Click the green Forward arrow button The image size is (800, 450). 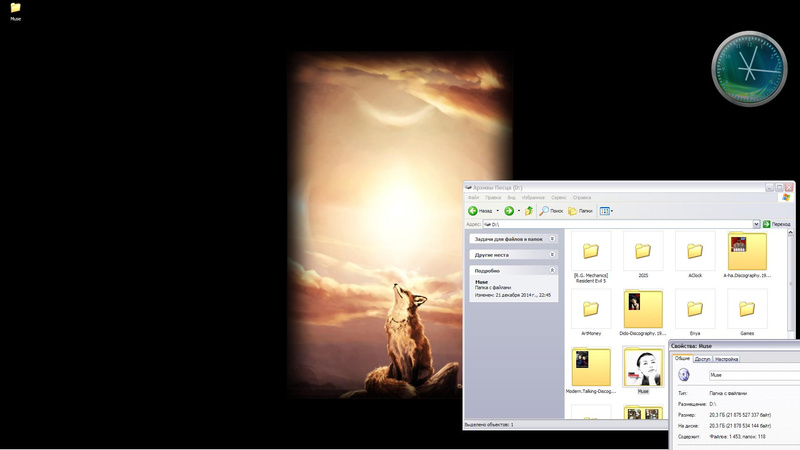[x=509, y=211]
